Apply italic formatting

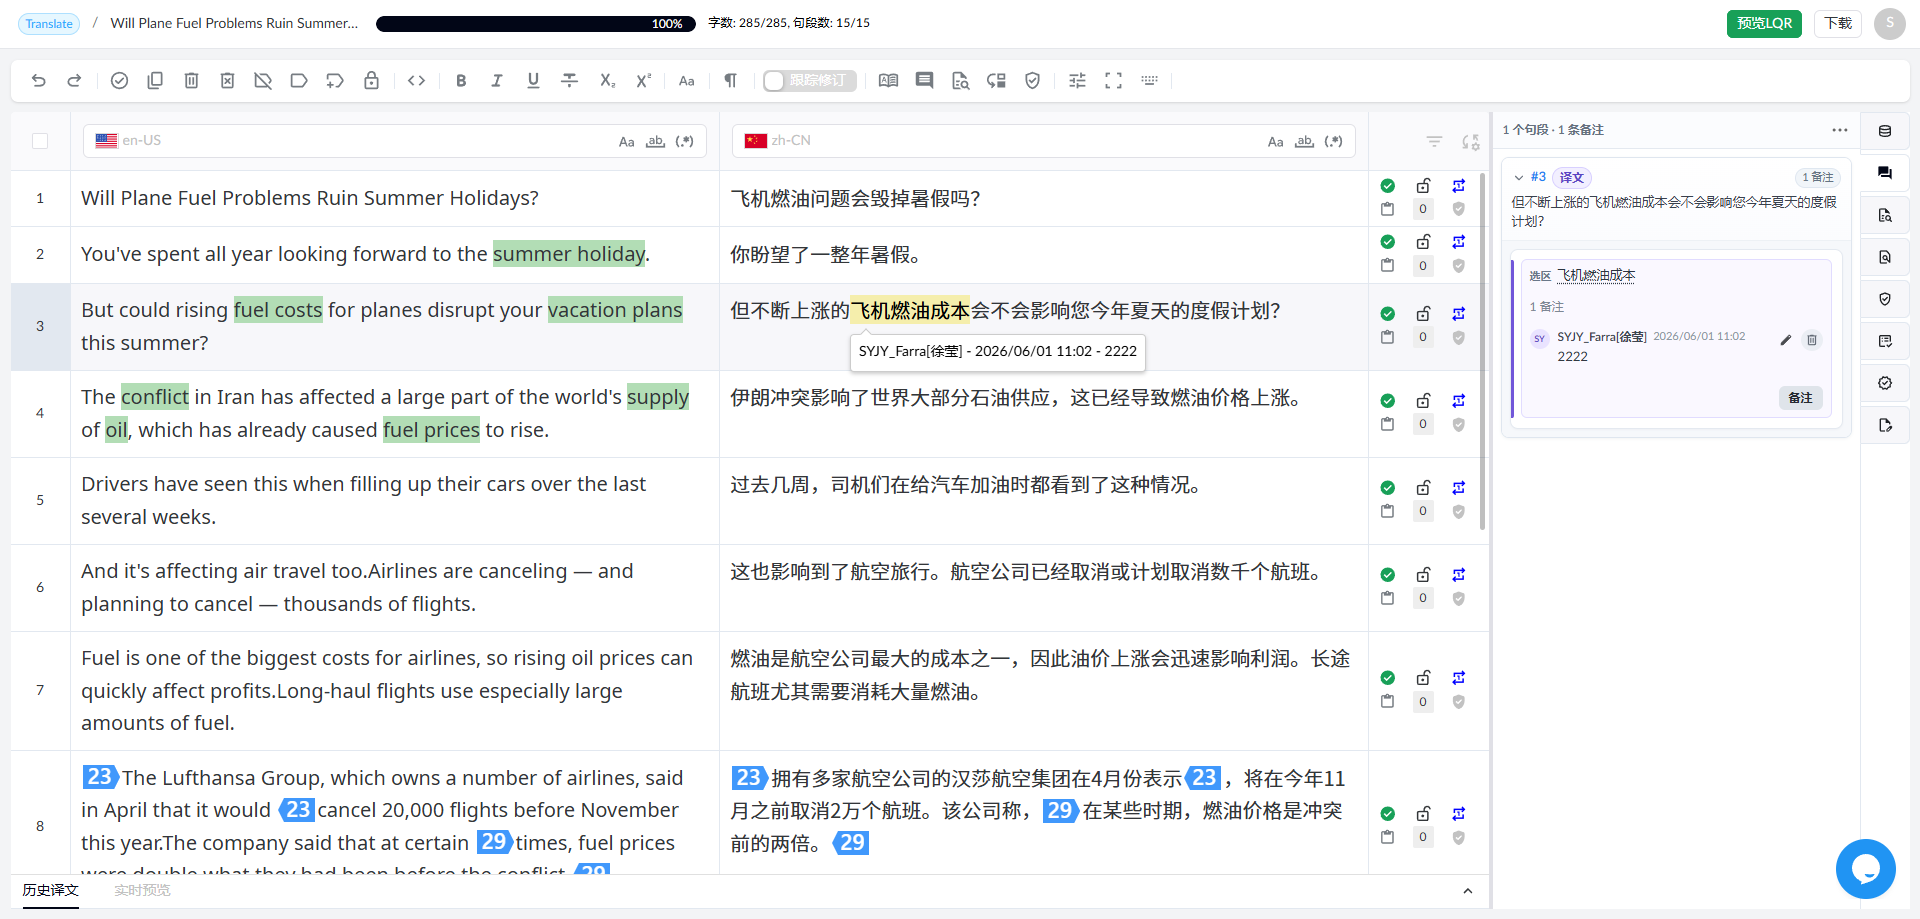pyautogui.click(x=497, y=81)
